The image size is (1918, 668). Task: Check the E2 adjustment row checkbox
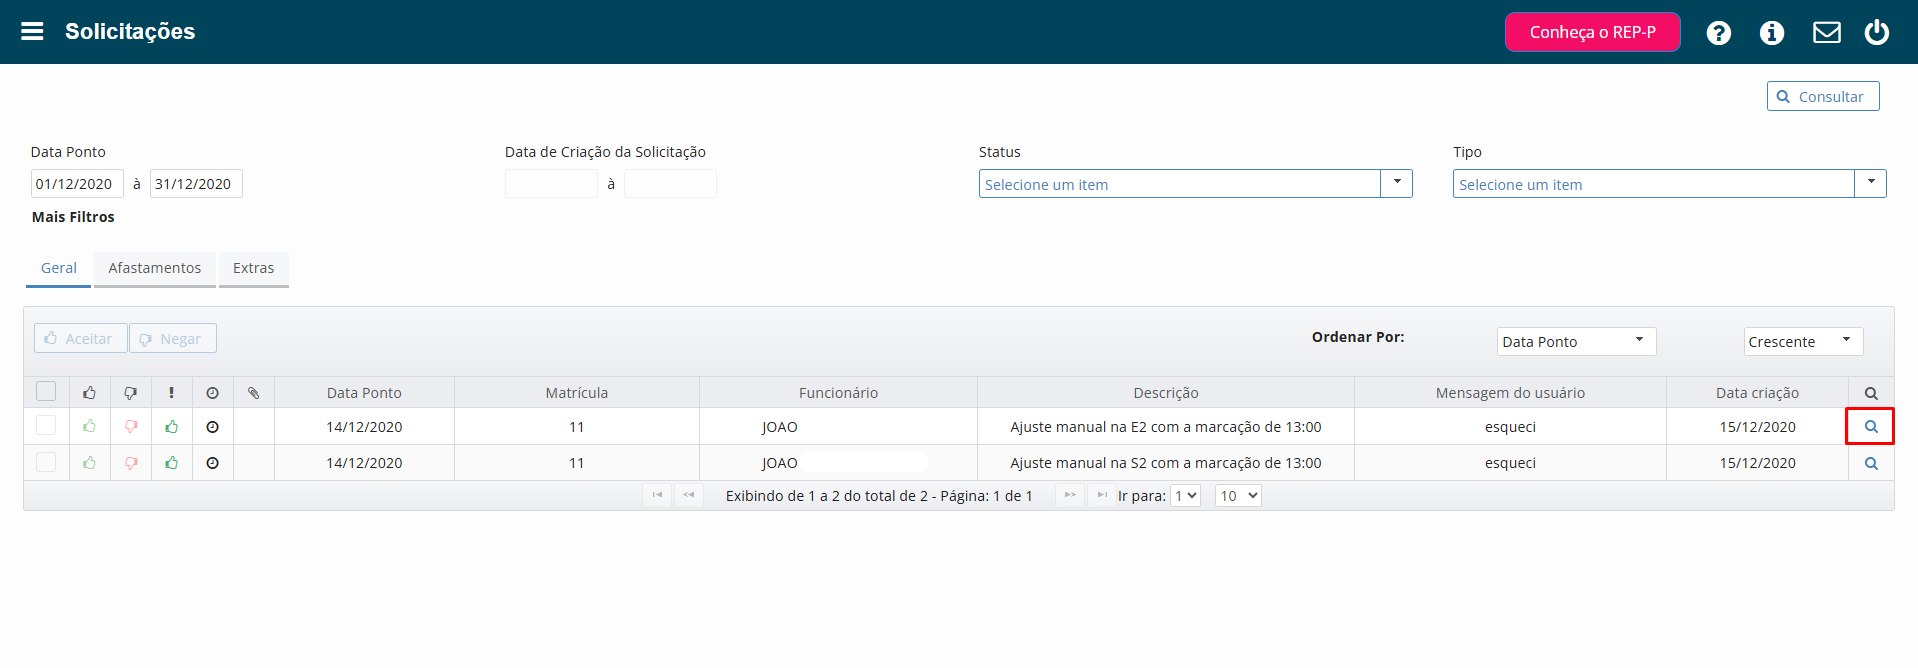46,426
